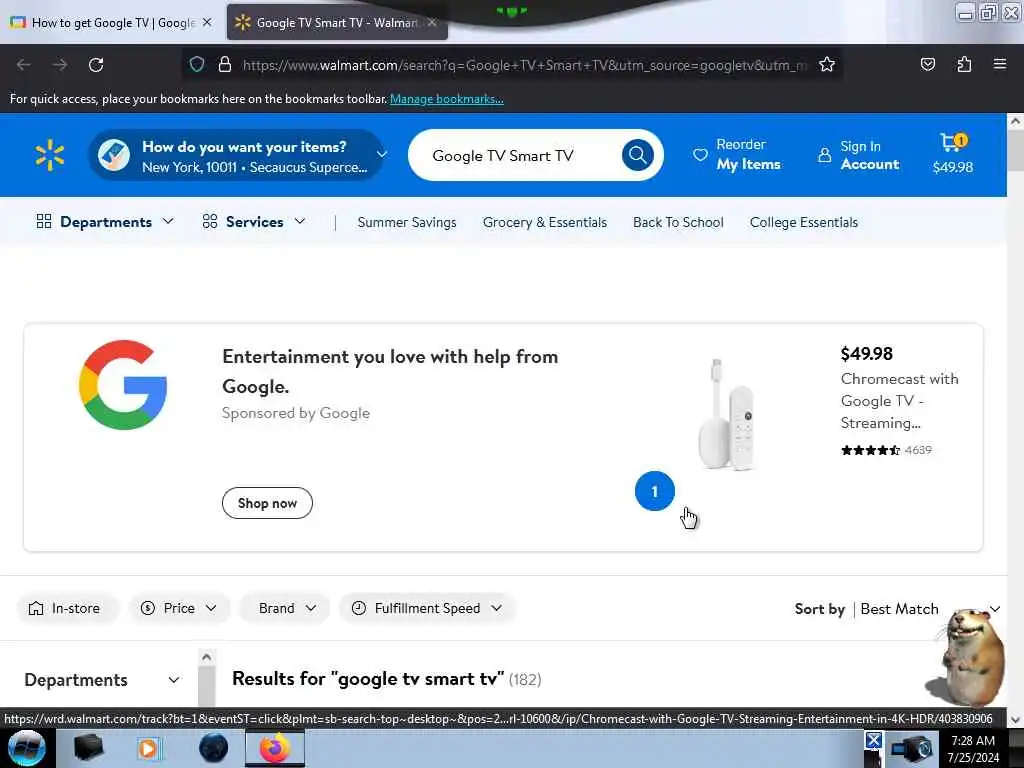Screen dimensions: 1024x768
Task: Open the Sort by Best Match dropdown
Action: [x=897, y=609]
